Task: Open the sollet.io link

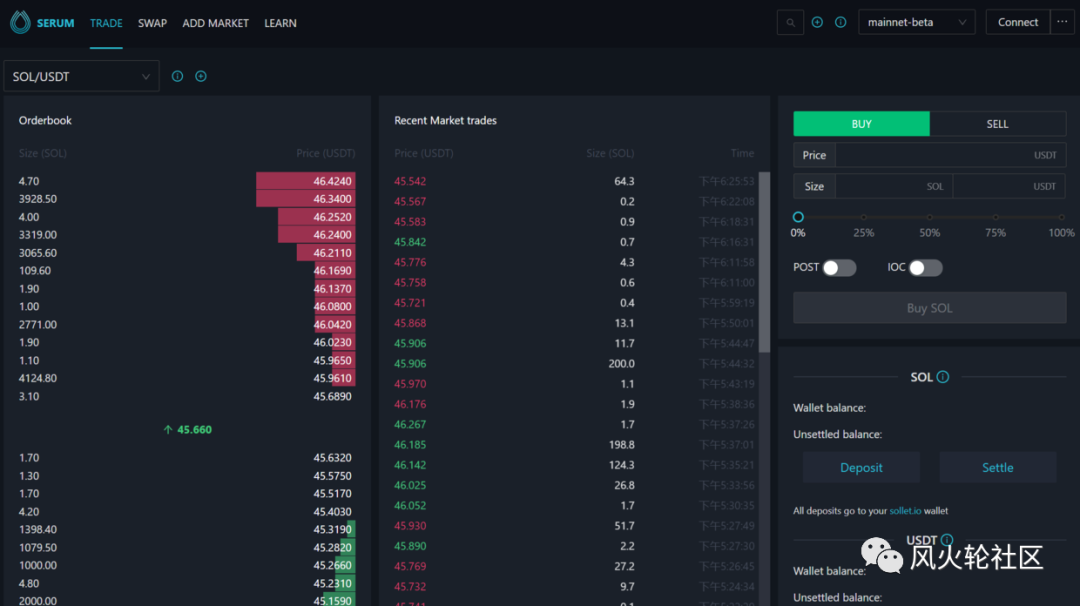Action: pos(905,511)
